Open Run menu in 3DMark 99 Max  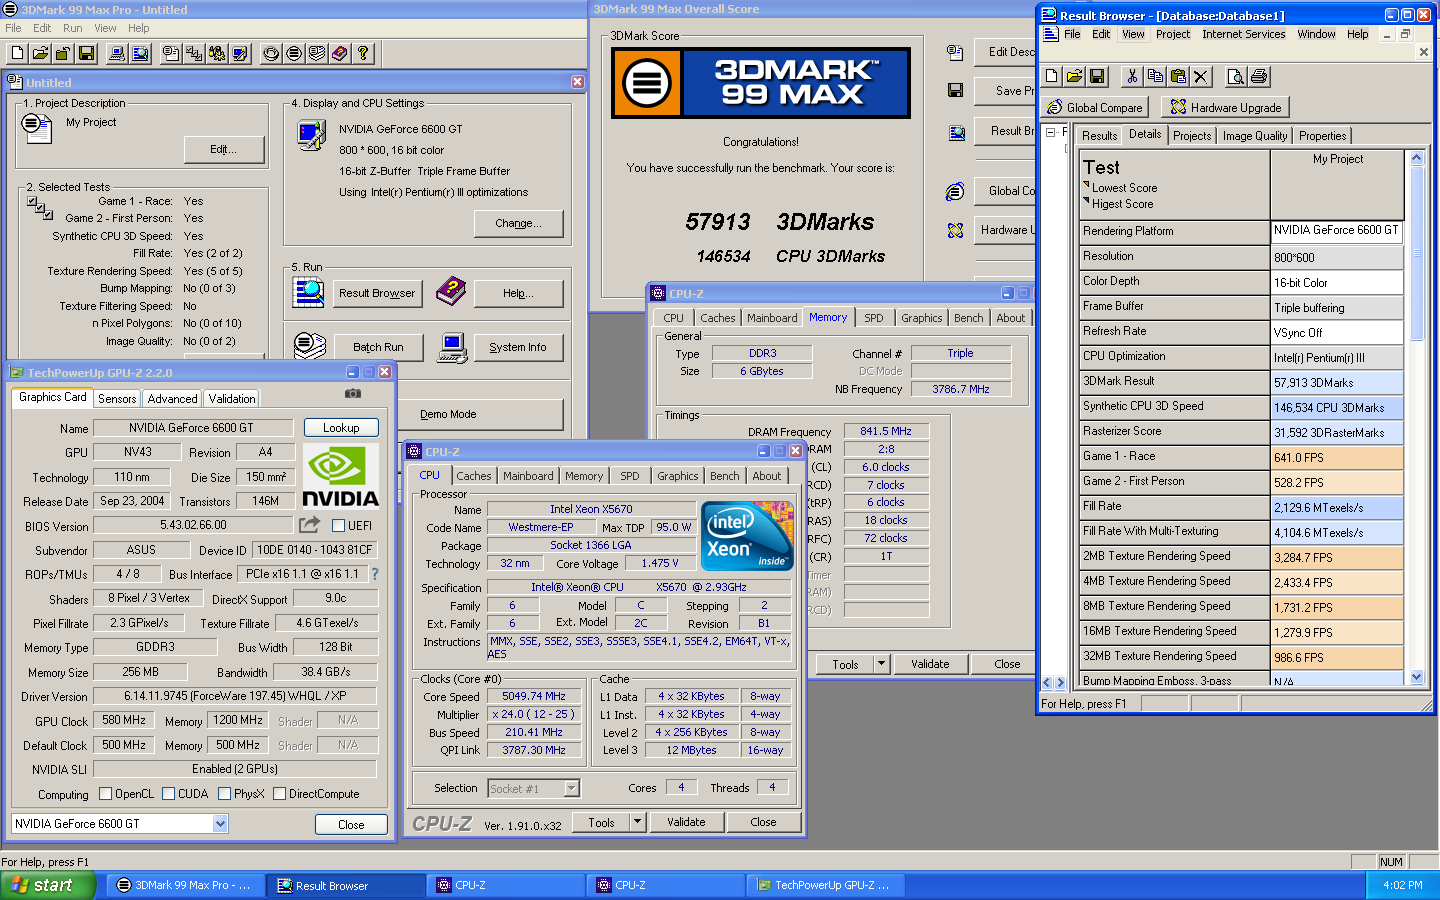(73, 28)
